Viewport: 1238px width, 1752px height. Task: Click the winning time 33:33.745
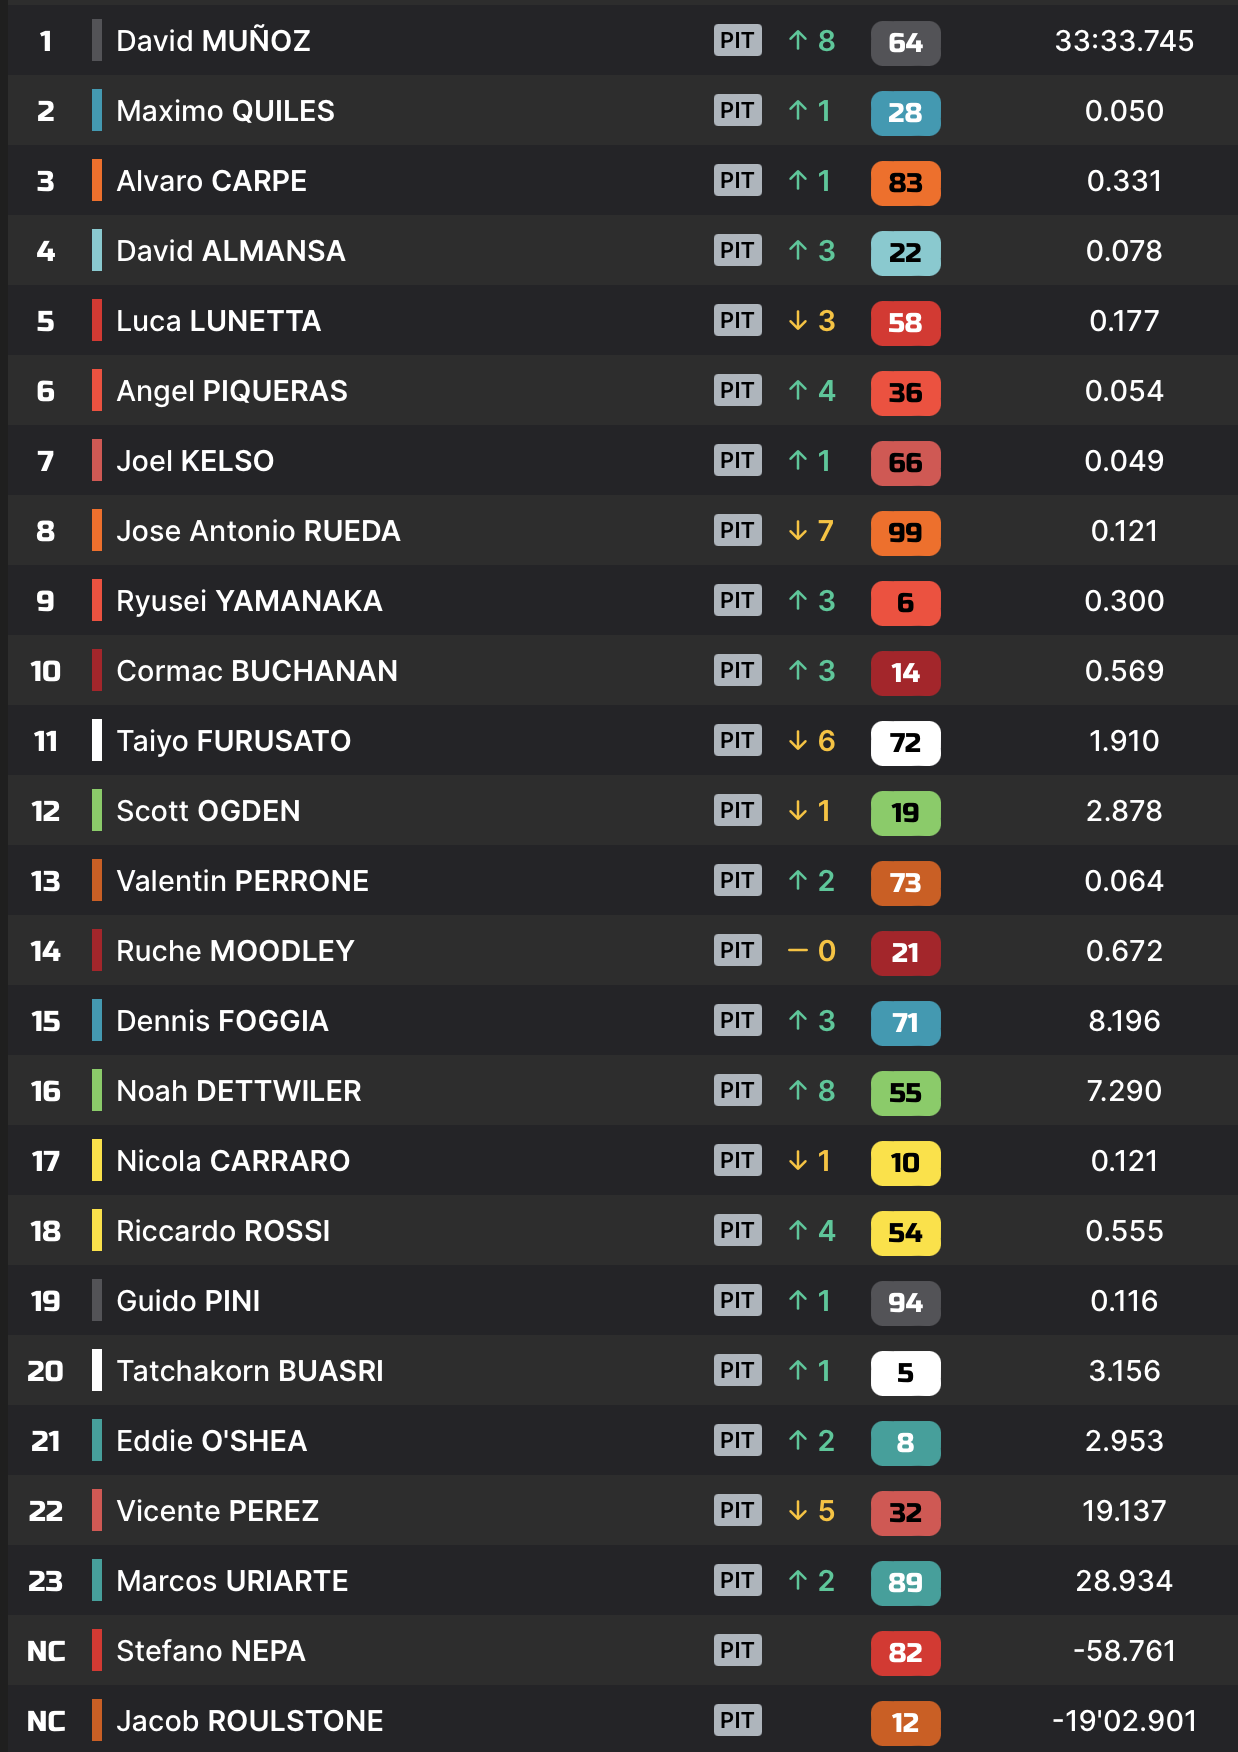tap(1123, 41)
